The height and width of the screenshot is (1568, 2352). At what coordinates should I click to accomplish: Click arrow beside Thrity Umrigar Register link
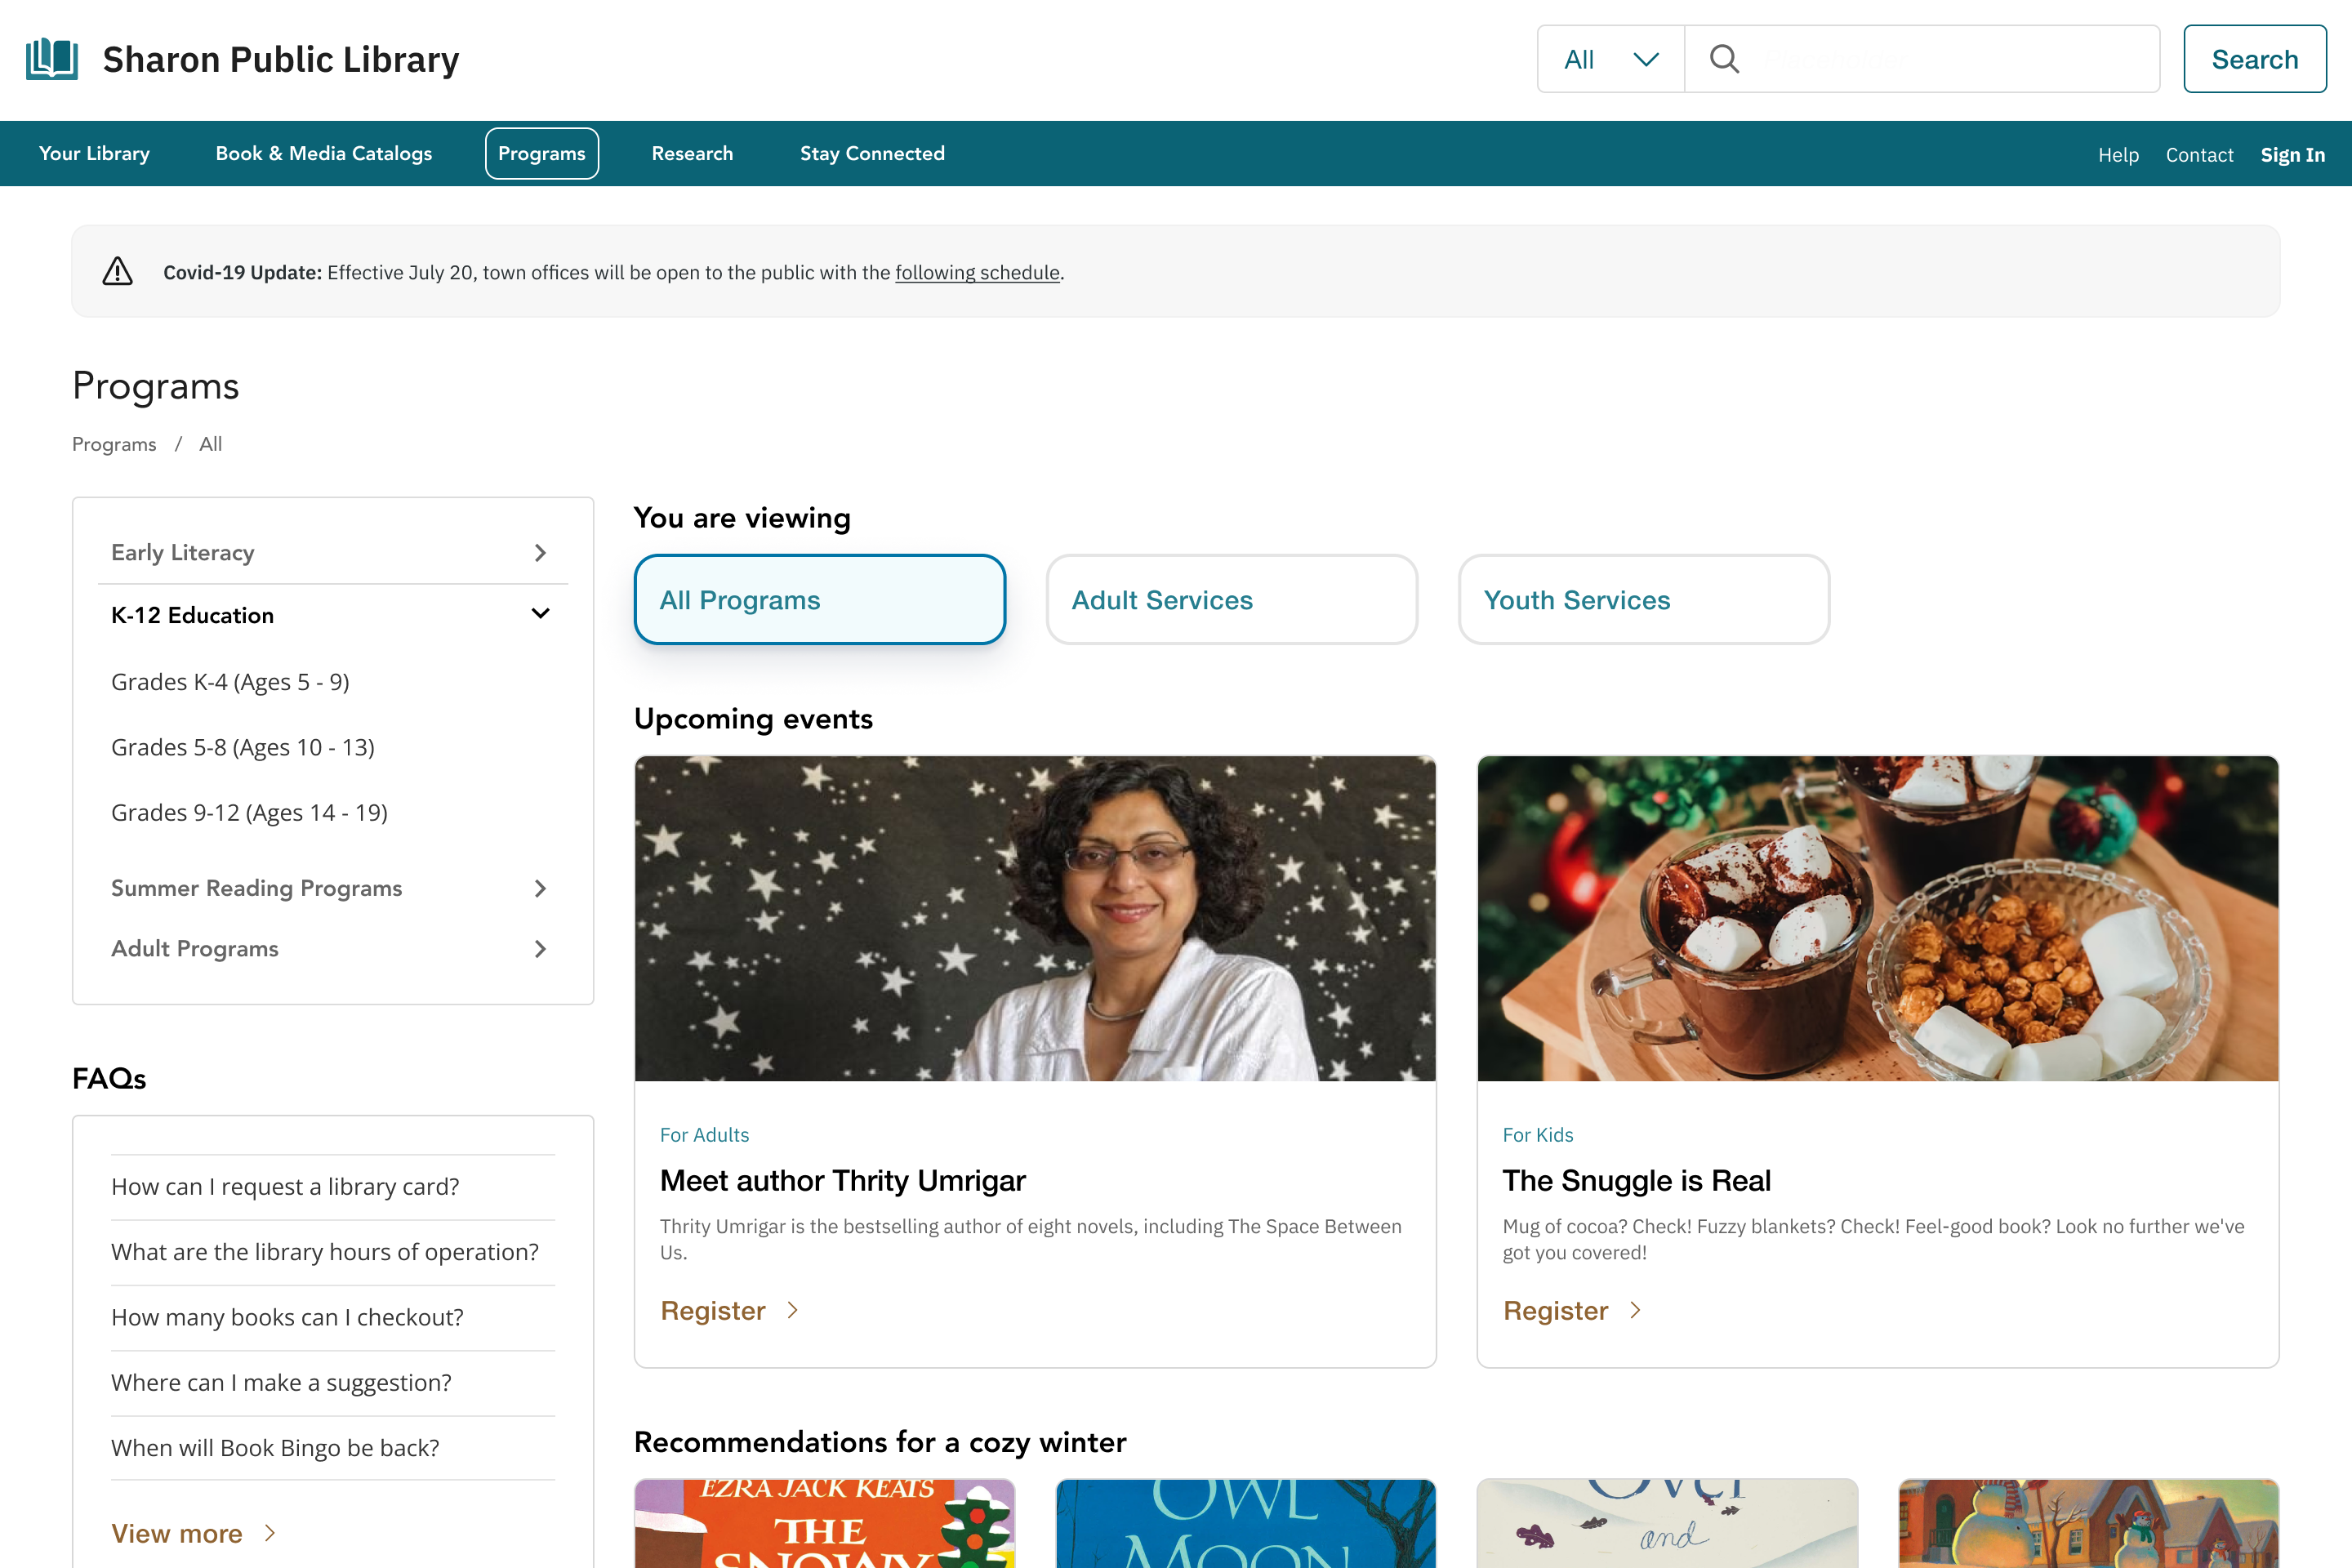793,1310
